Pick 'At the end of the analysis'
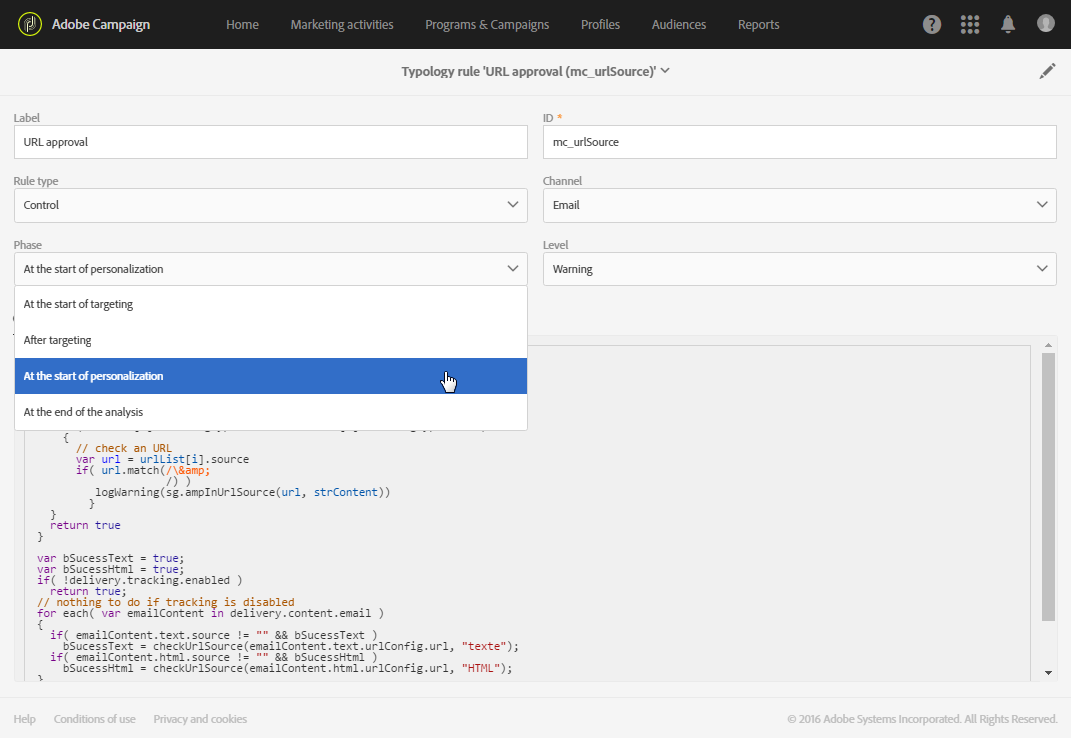Image resolution: width=1071 pixels, height=738 pixels. (270, 412)
